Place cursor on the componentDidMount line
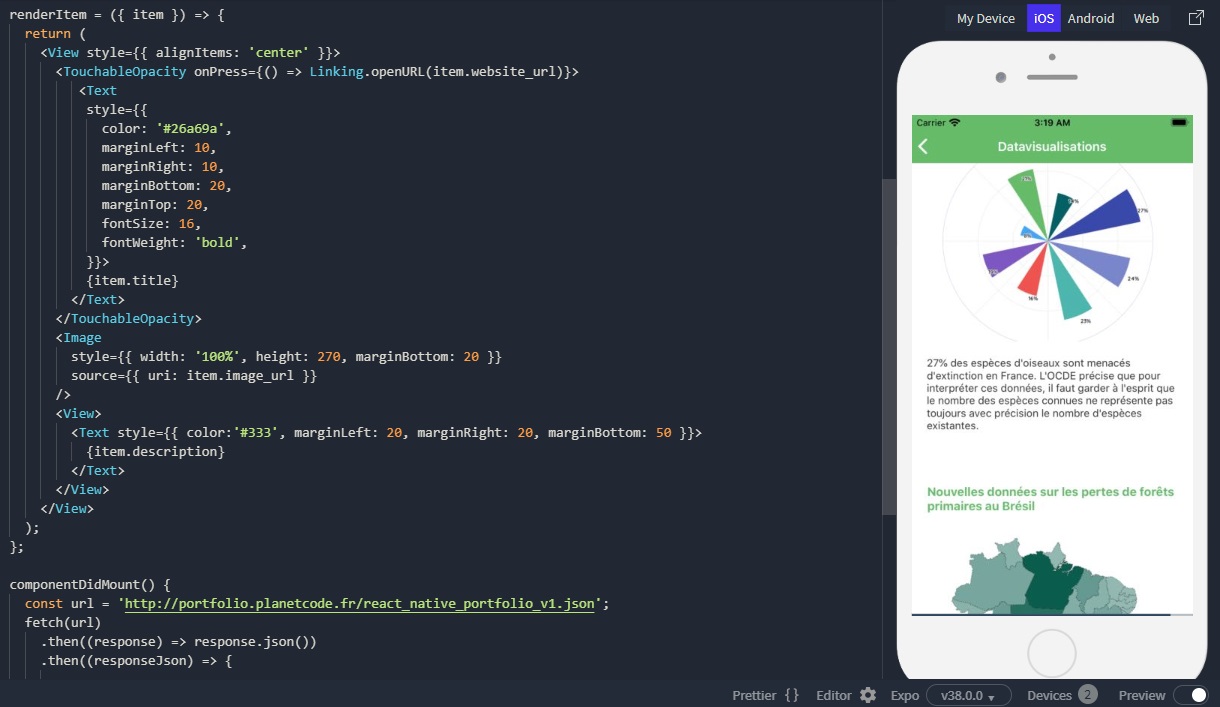1220x707 pixels. (90, 584)
